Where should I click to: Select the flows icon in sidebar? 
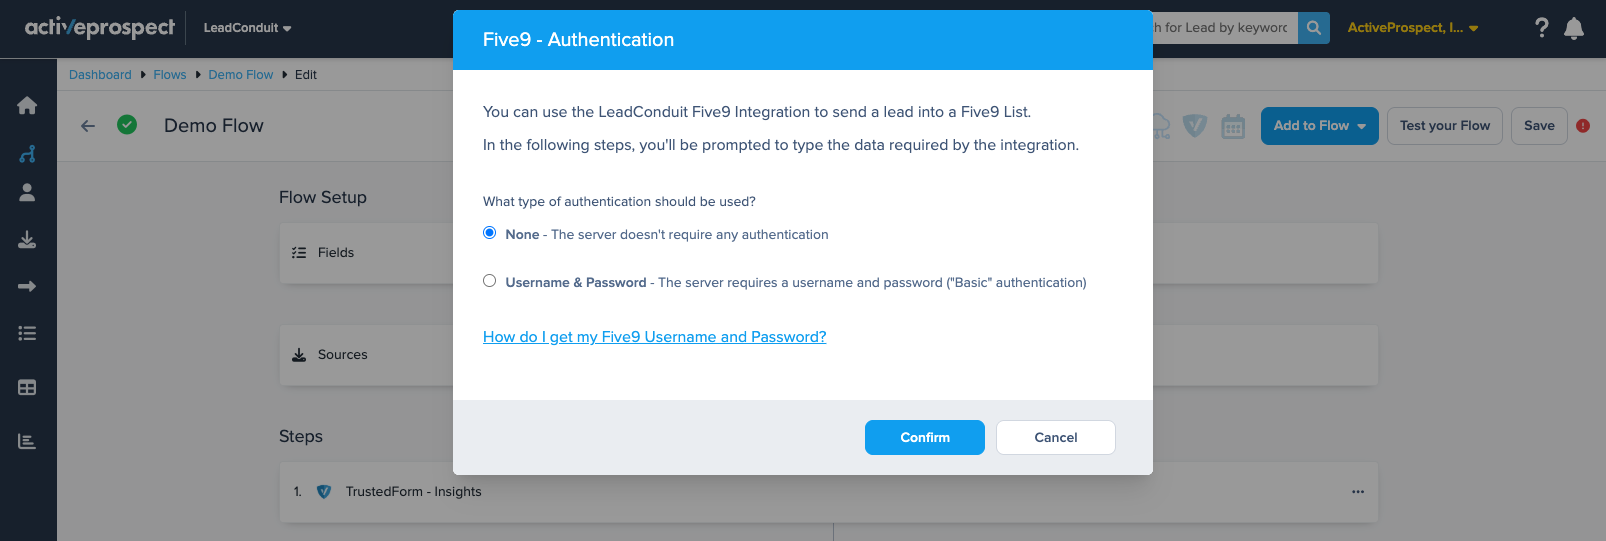[x=27, y=153]
